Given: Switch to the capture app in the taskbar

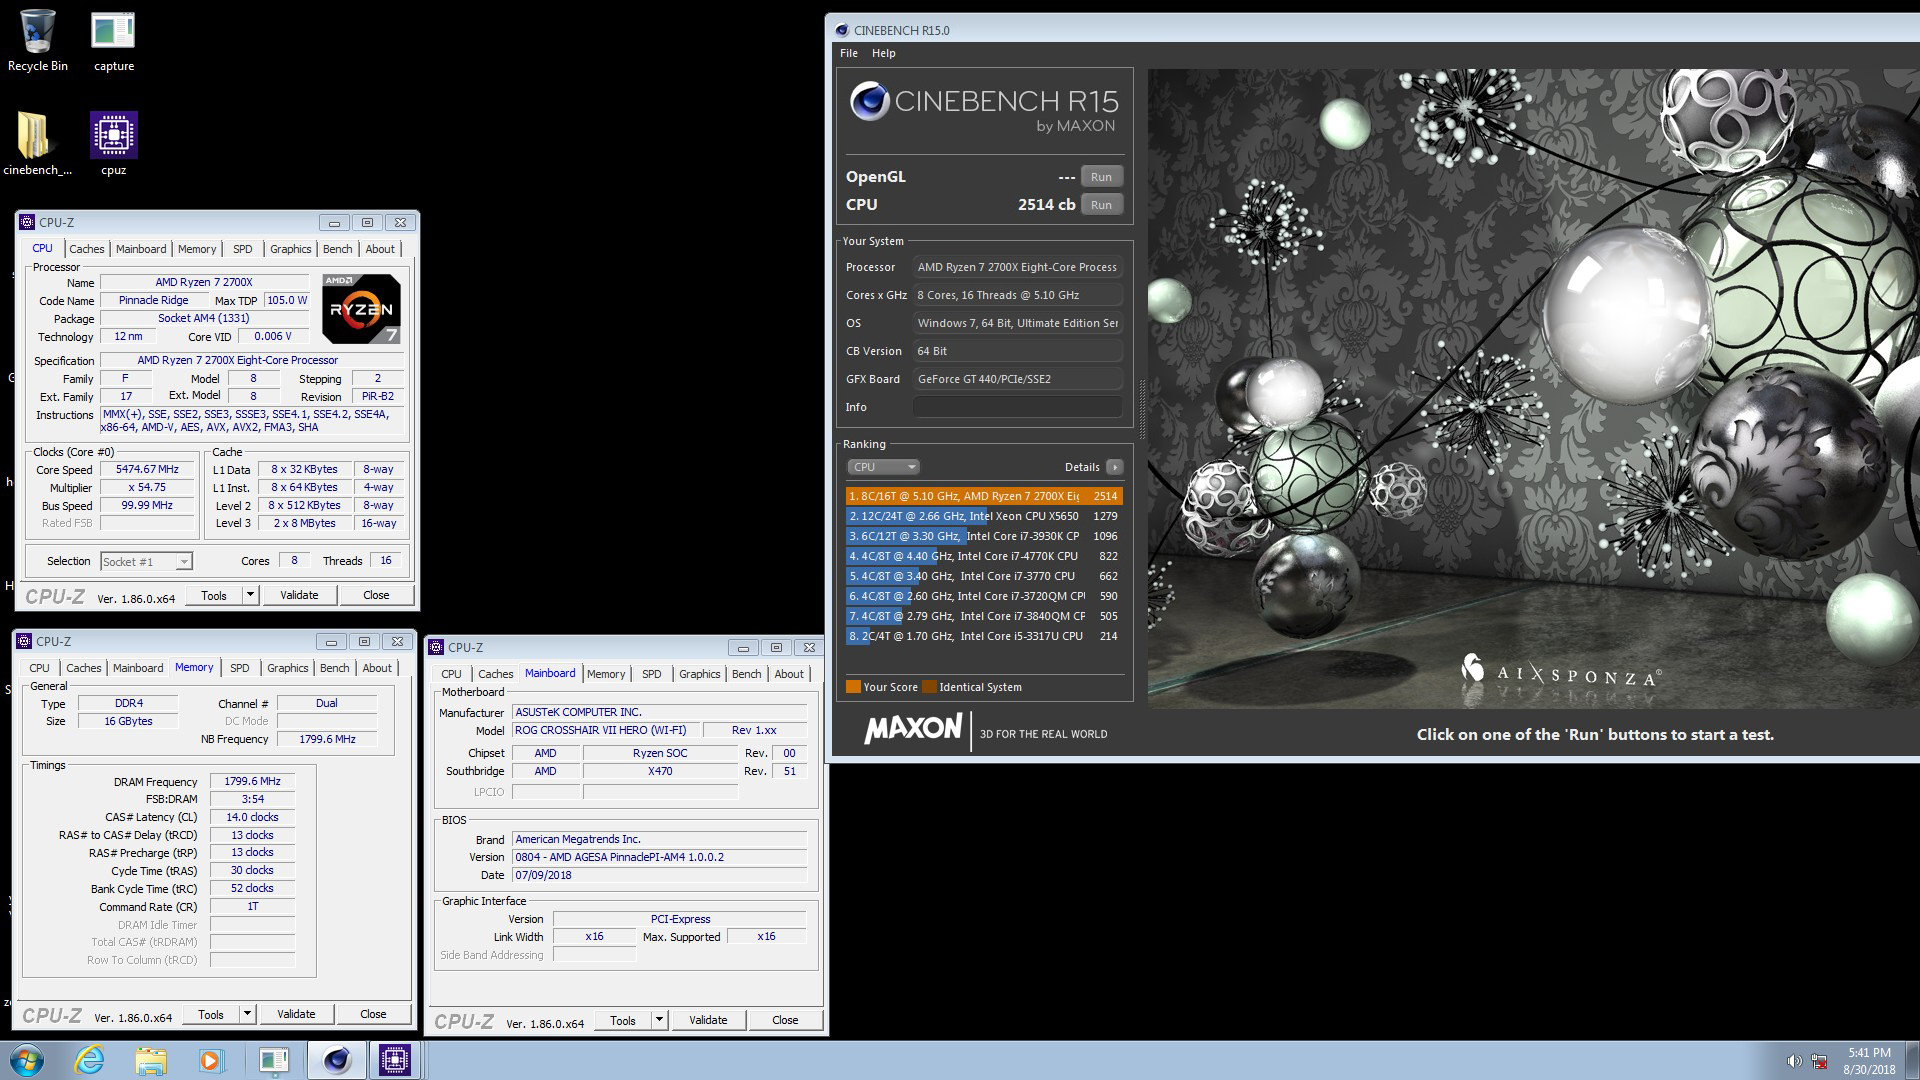Looking at the screenshot, I should [273, 1060].
